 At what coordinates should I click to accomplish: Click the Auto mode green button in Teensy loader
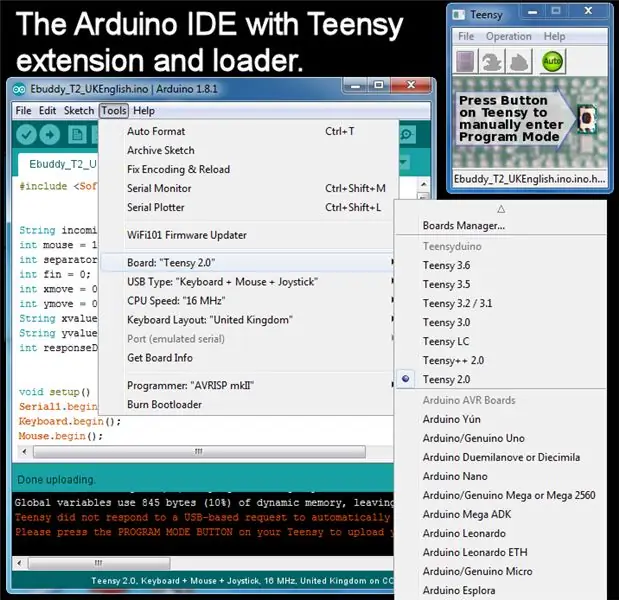click(x=551, y=61)
